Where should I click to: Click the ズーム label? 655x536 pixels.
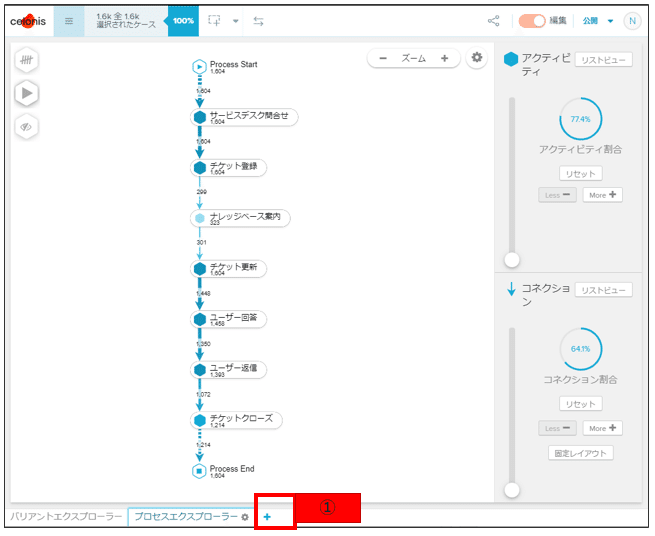pyautogui.click(x=414, y=58)
